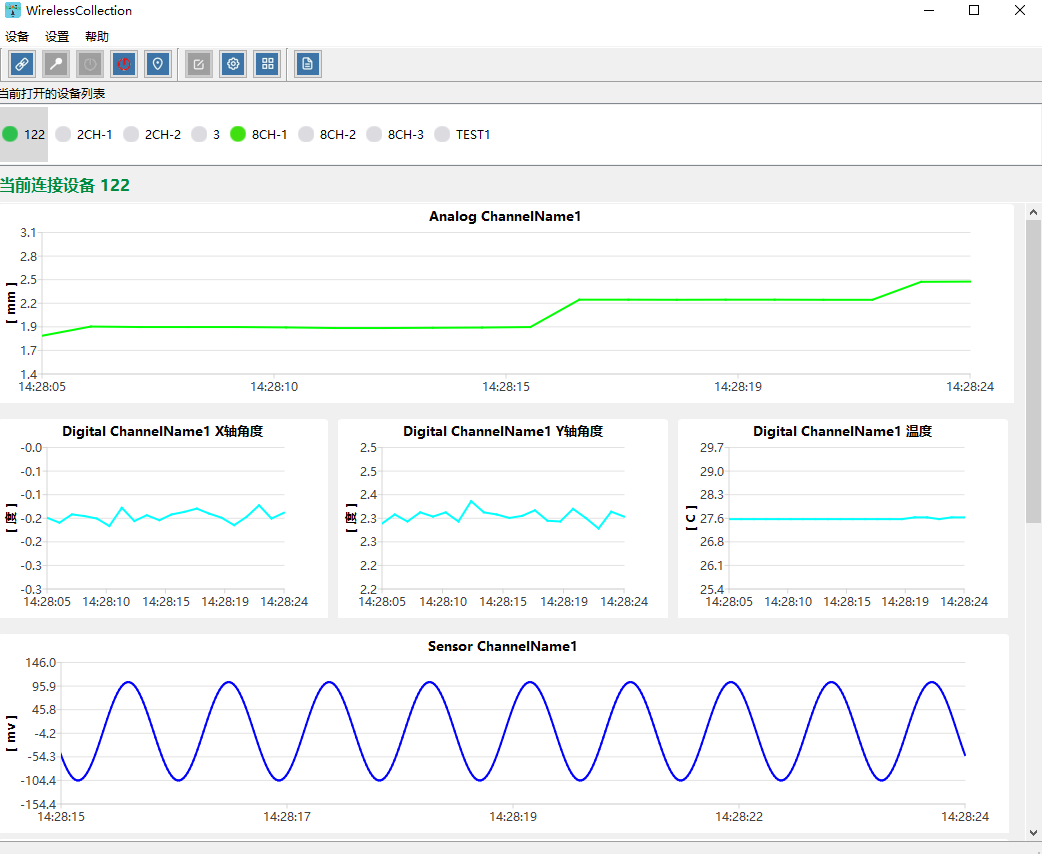Click the Sensor ChannelName1 chart title
The height and width of the screenshot is (854, 1042).
click(x=502, y=646)
